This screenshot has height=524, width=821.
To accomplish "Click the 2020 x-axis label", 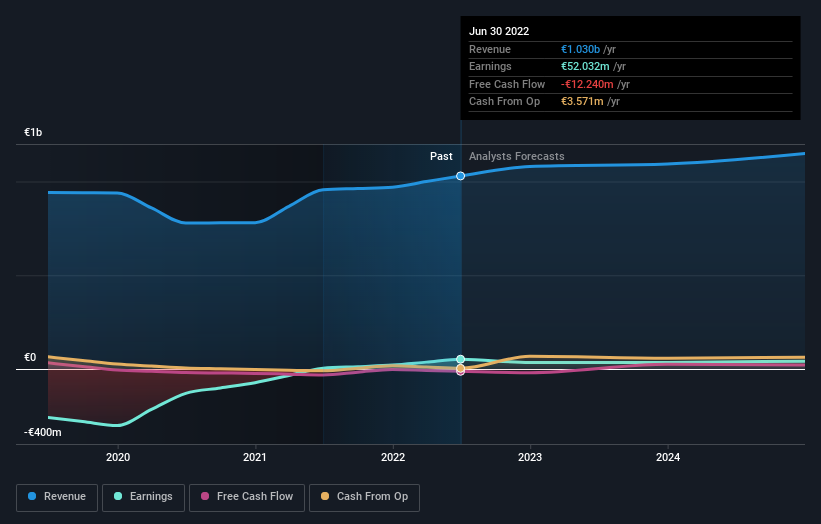I will [x=118, y=458].
